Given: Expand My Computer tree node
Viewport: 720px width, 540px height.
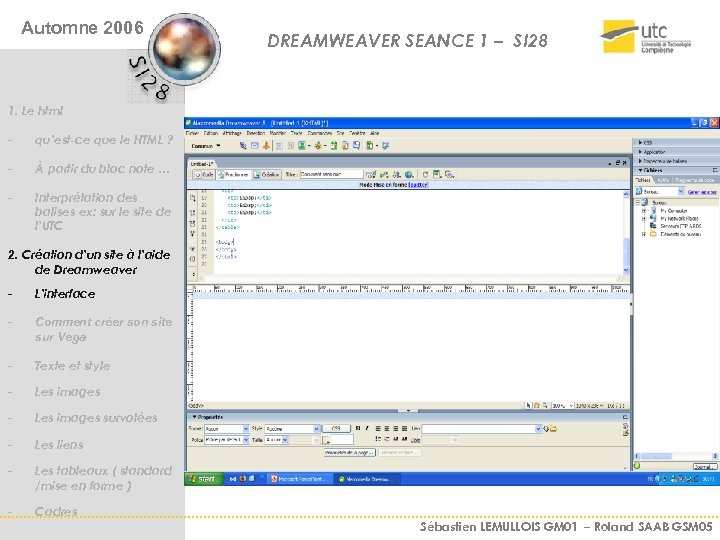Looking at the screenshot, I should pos(644,211).
